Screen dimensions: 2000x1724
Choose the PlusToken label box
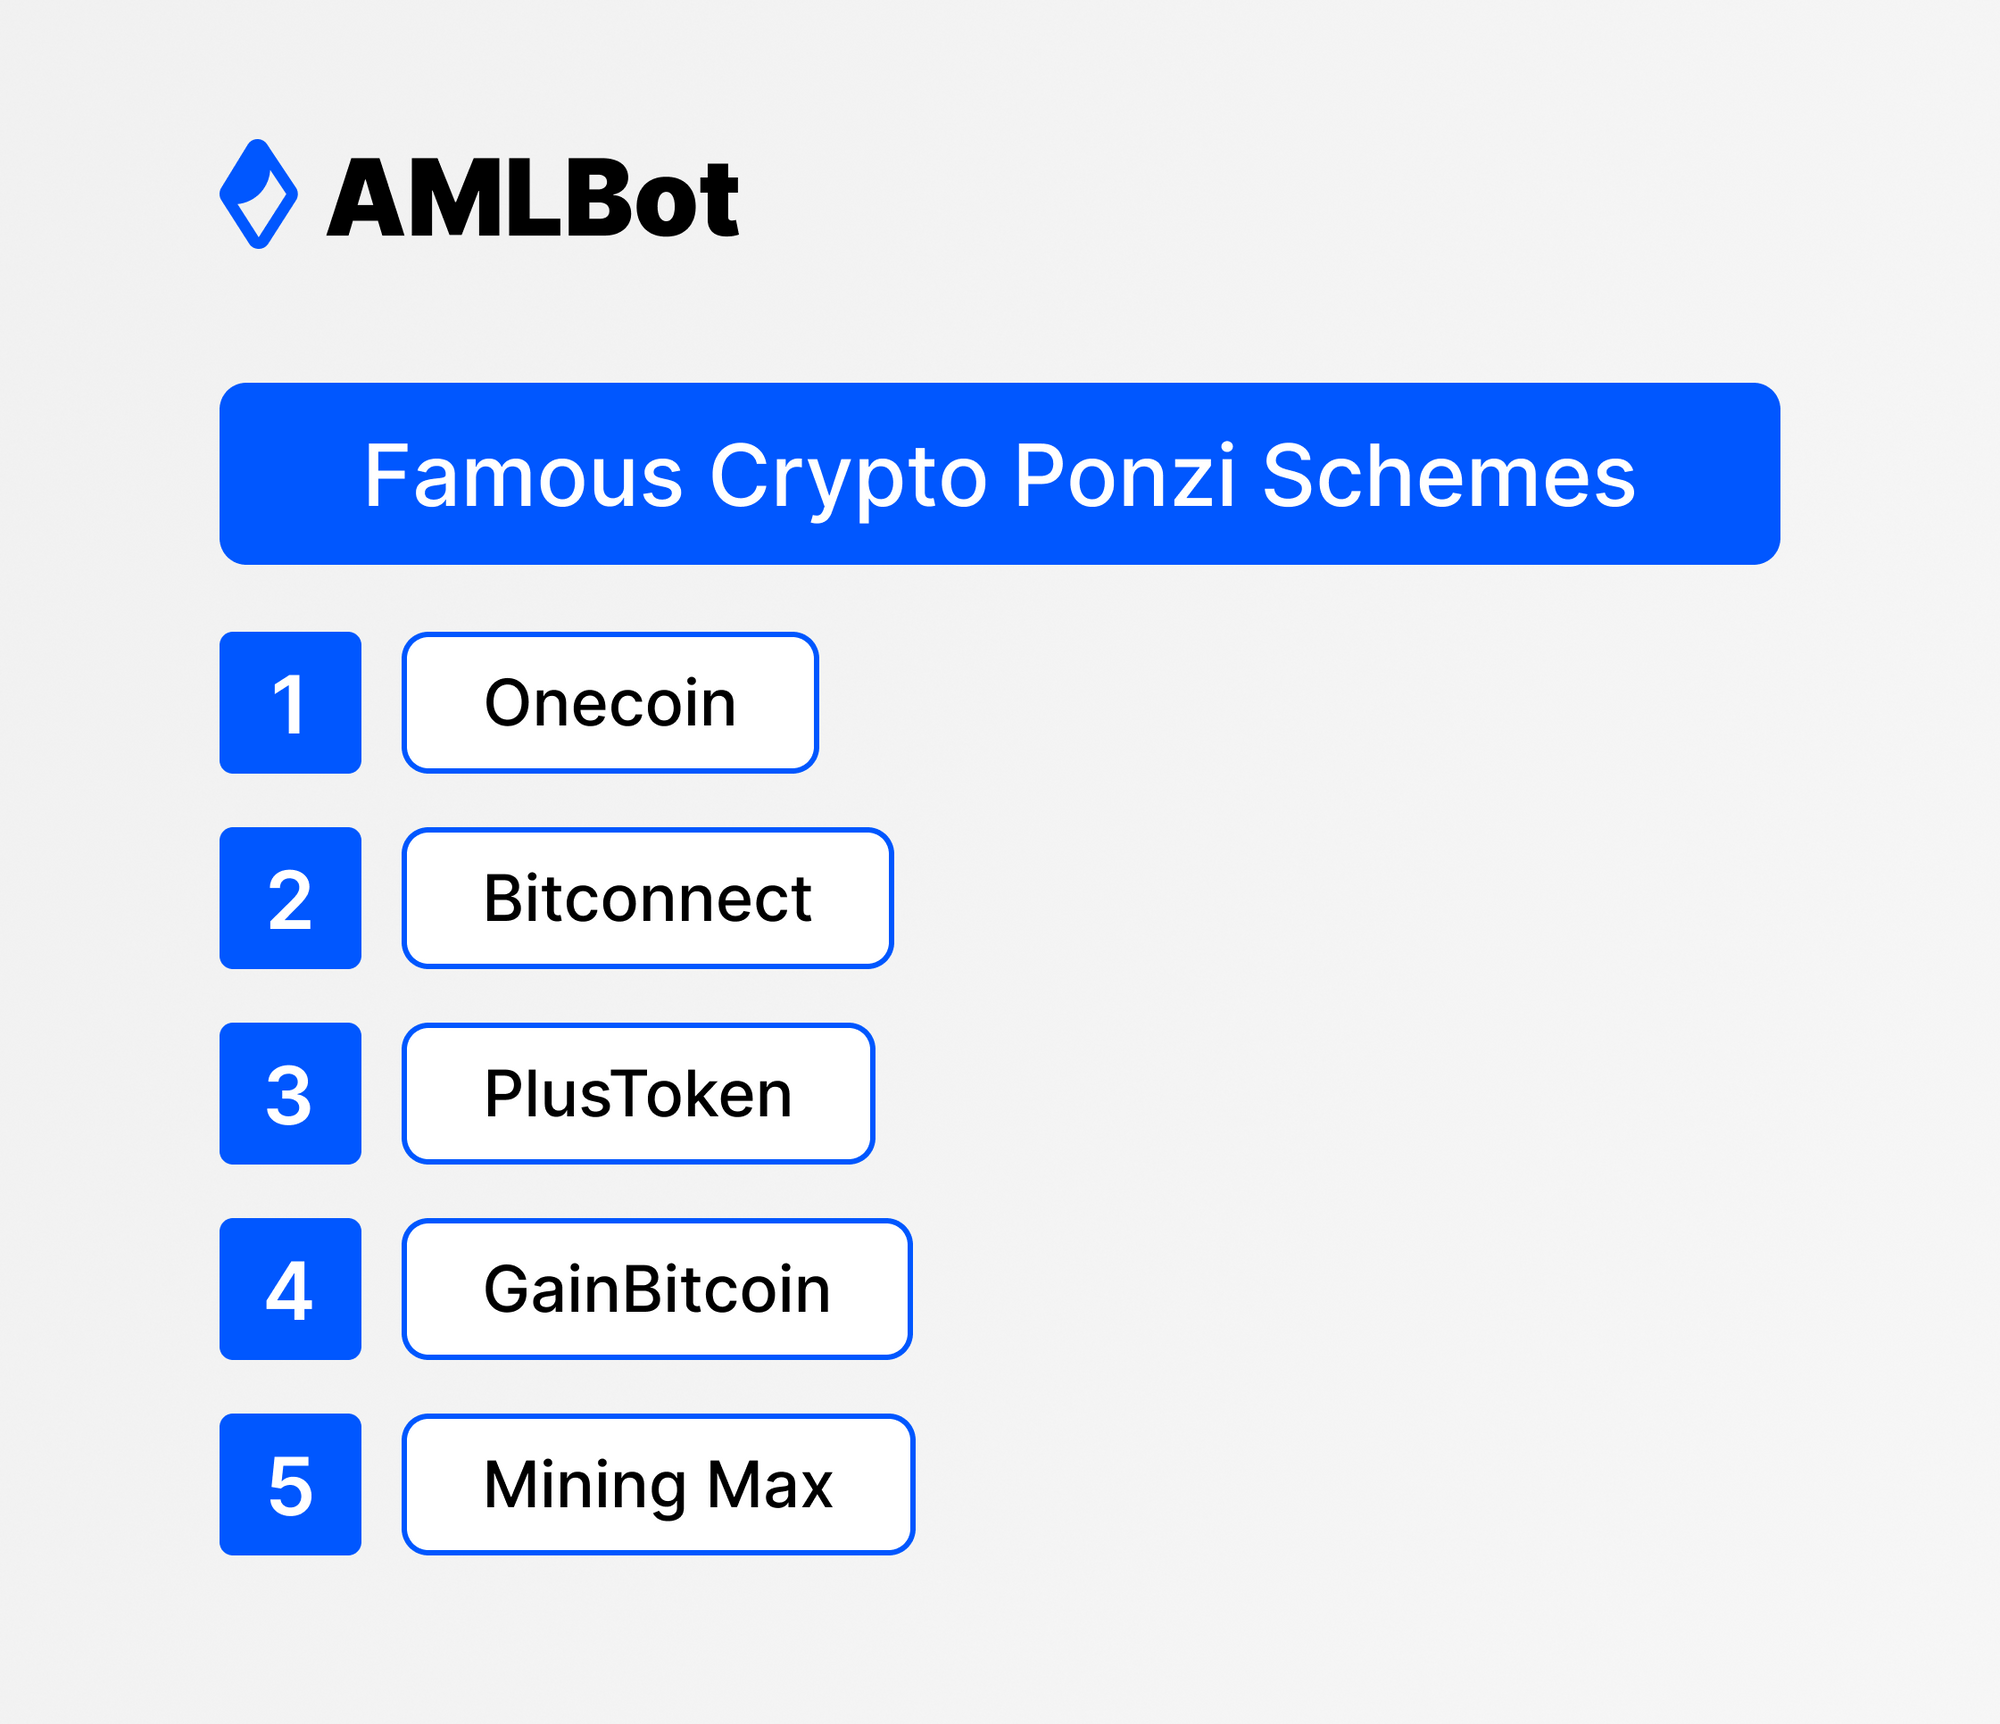pyautogui.click(x=638, y=1093)
